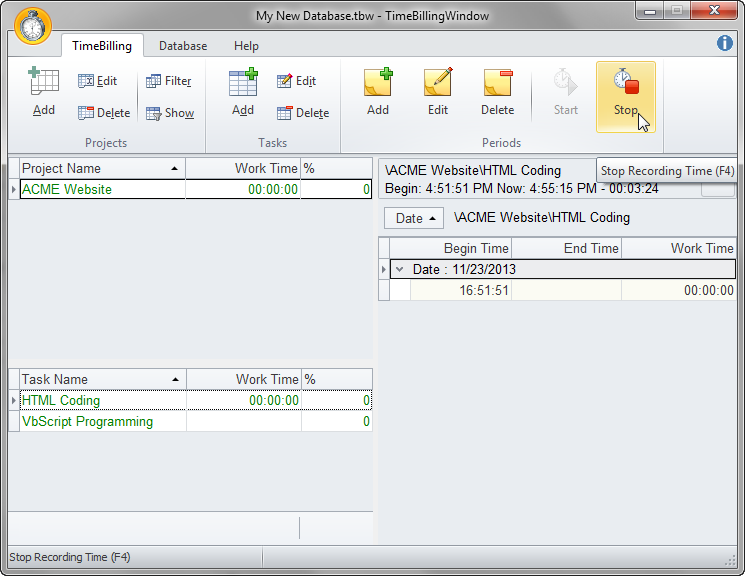Image resolution: width=745 pixels, height=576 pixels.
Task: Collapse the Date : 11/23/2013 group
Action: pyautogui.click(x=399, y=270)
